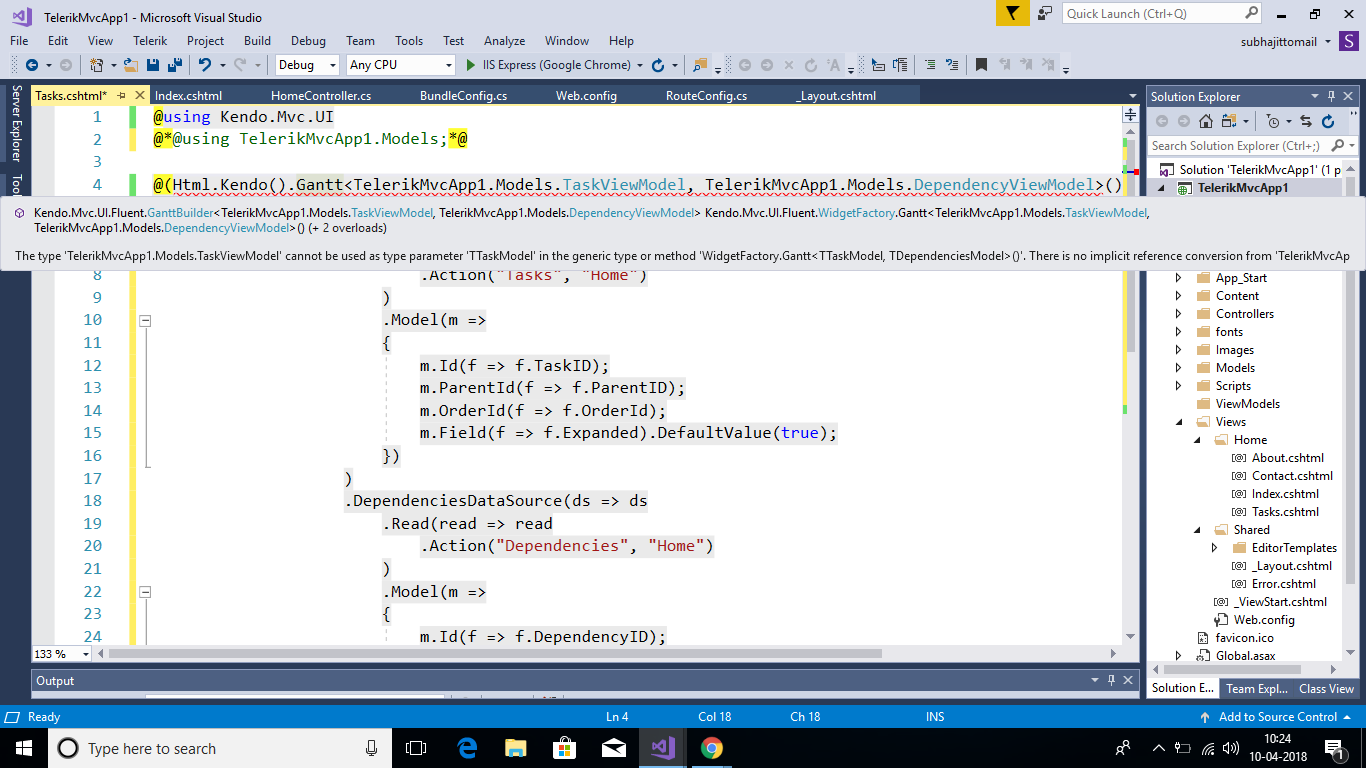Click the Navigate Backward arrow icon
1366x768 pixels.
click(31, 65)
